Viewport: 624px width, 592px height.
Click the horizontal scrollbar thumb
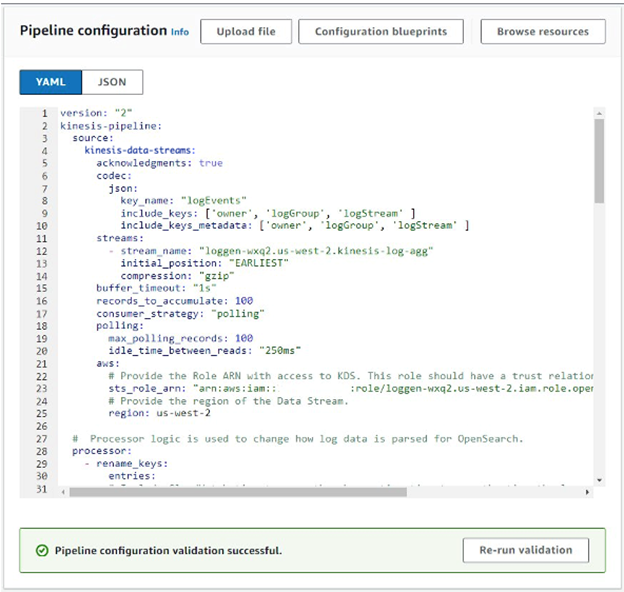tap(238, 492)
